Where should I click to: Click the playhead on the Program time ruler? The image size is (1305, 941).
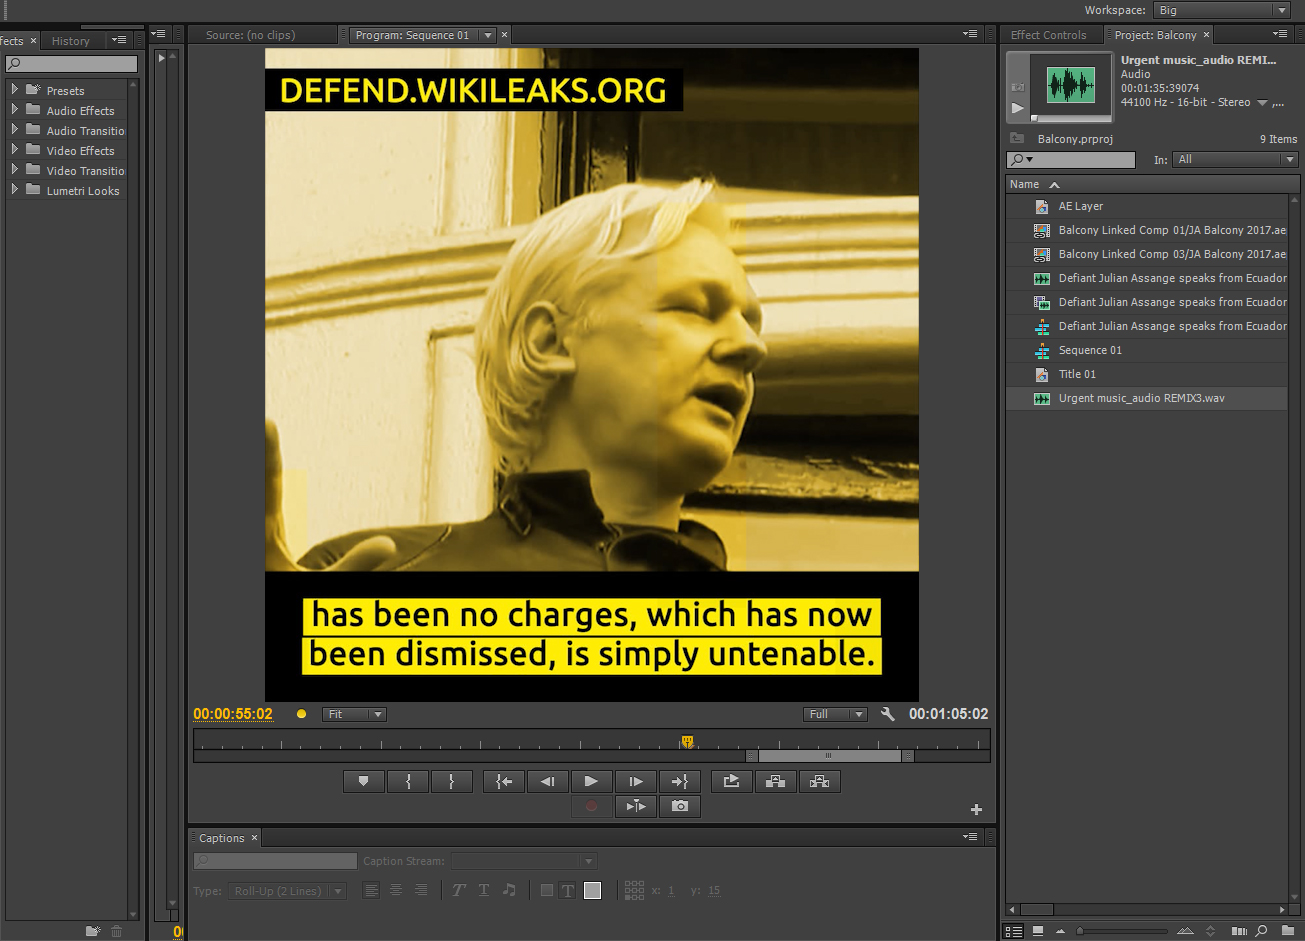[x=687, y=741]
